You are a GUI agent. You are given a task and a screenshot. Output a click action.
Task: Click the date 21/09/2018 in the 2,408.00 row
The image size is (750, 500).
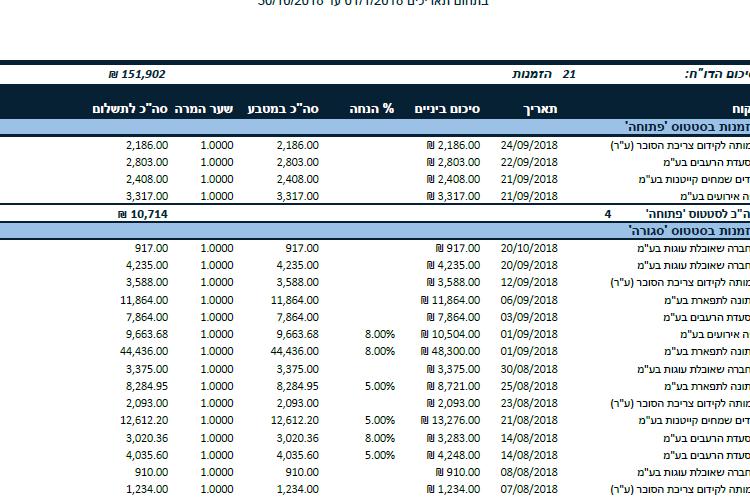click(529, 179)
